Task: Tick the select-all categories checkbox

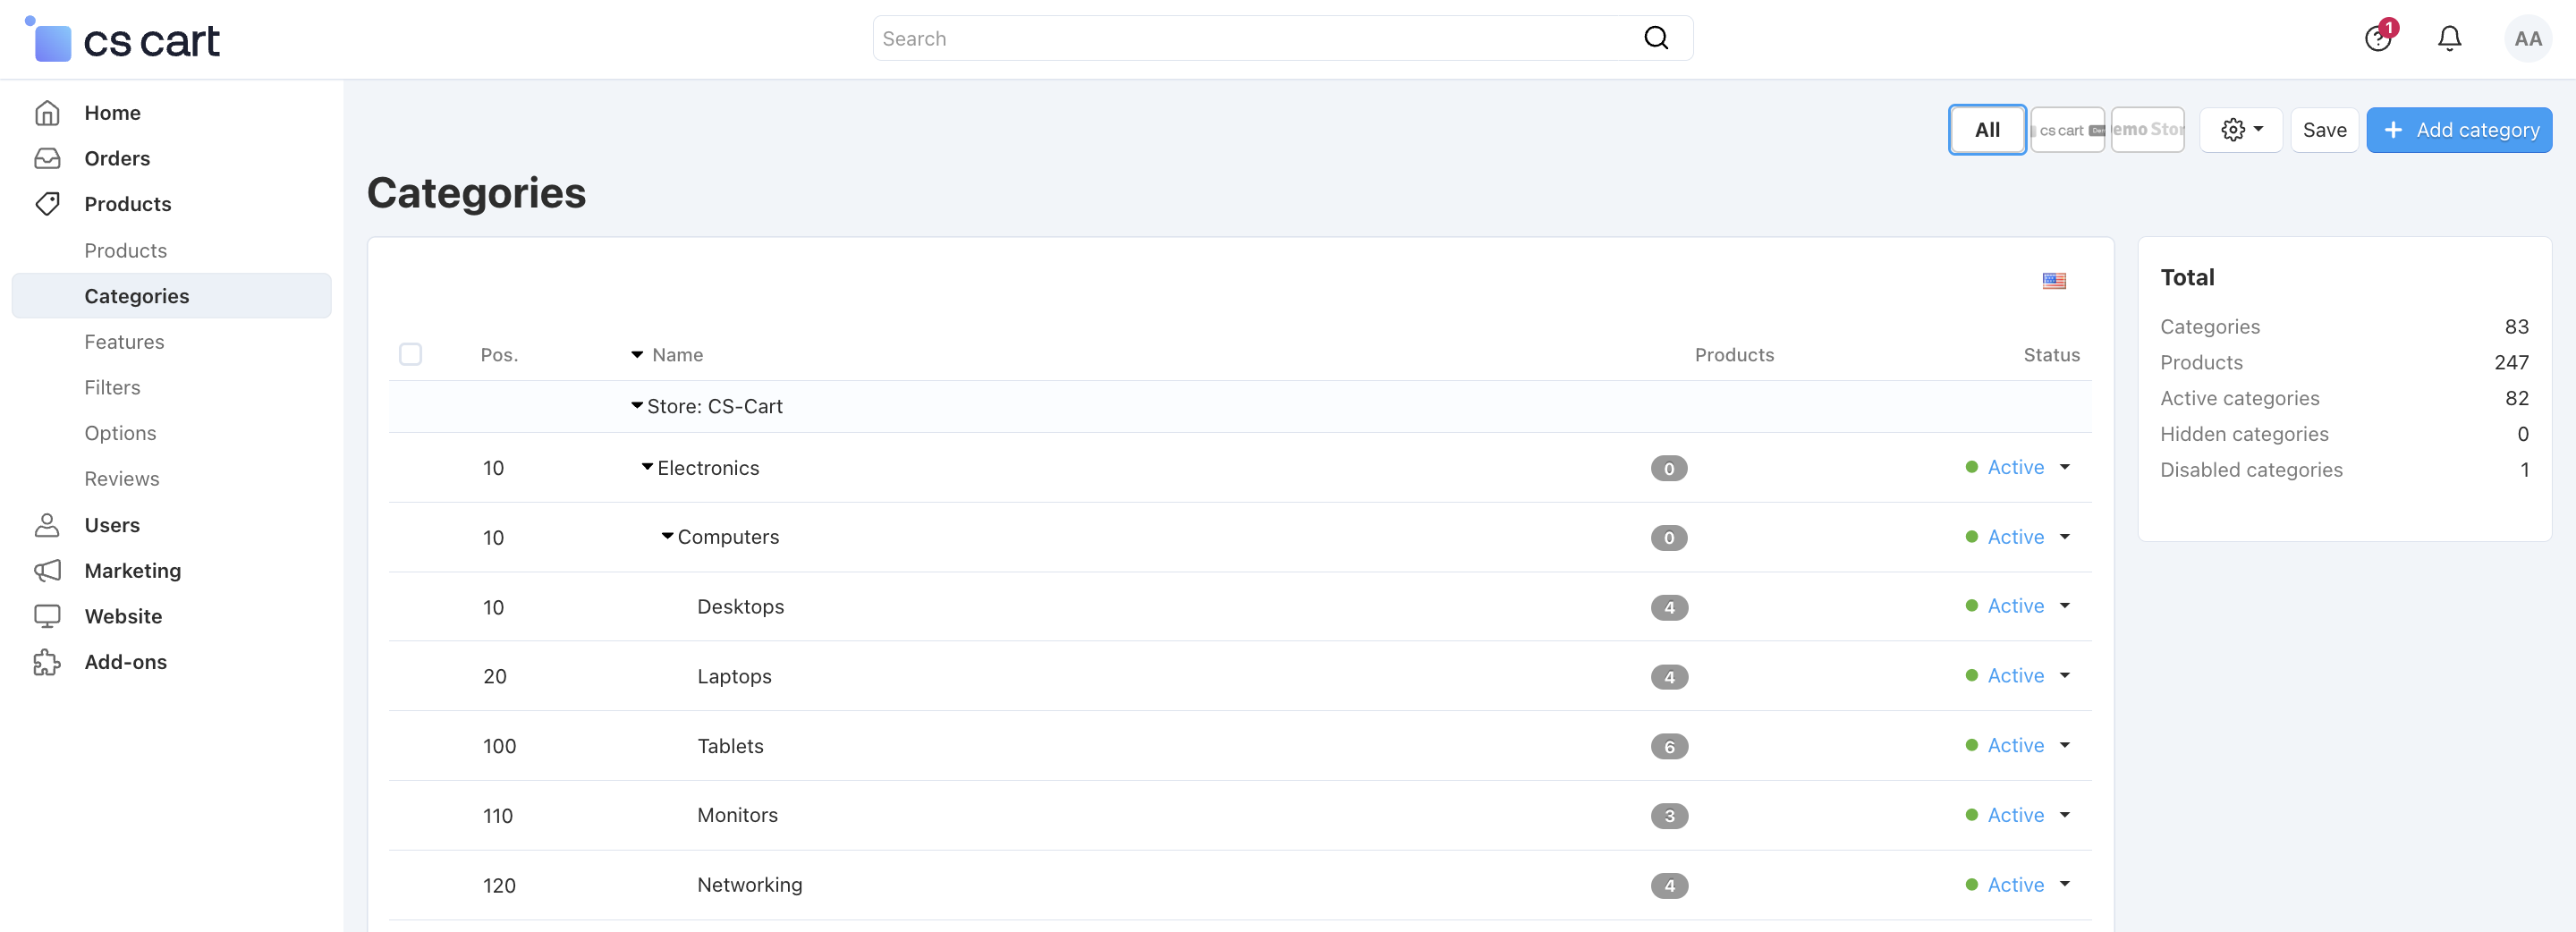Action: click(x=410, y=354)
